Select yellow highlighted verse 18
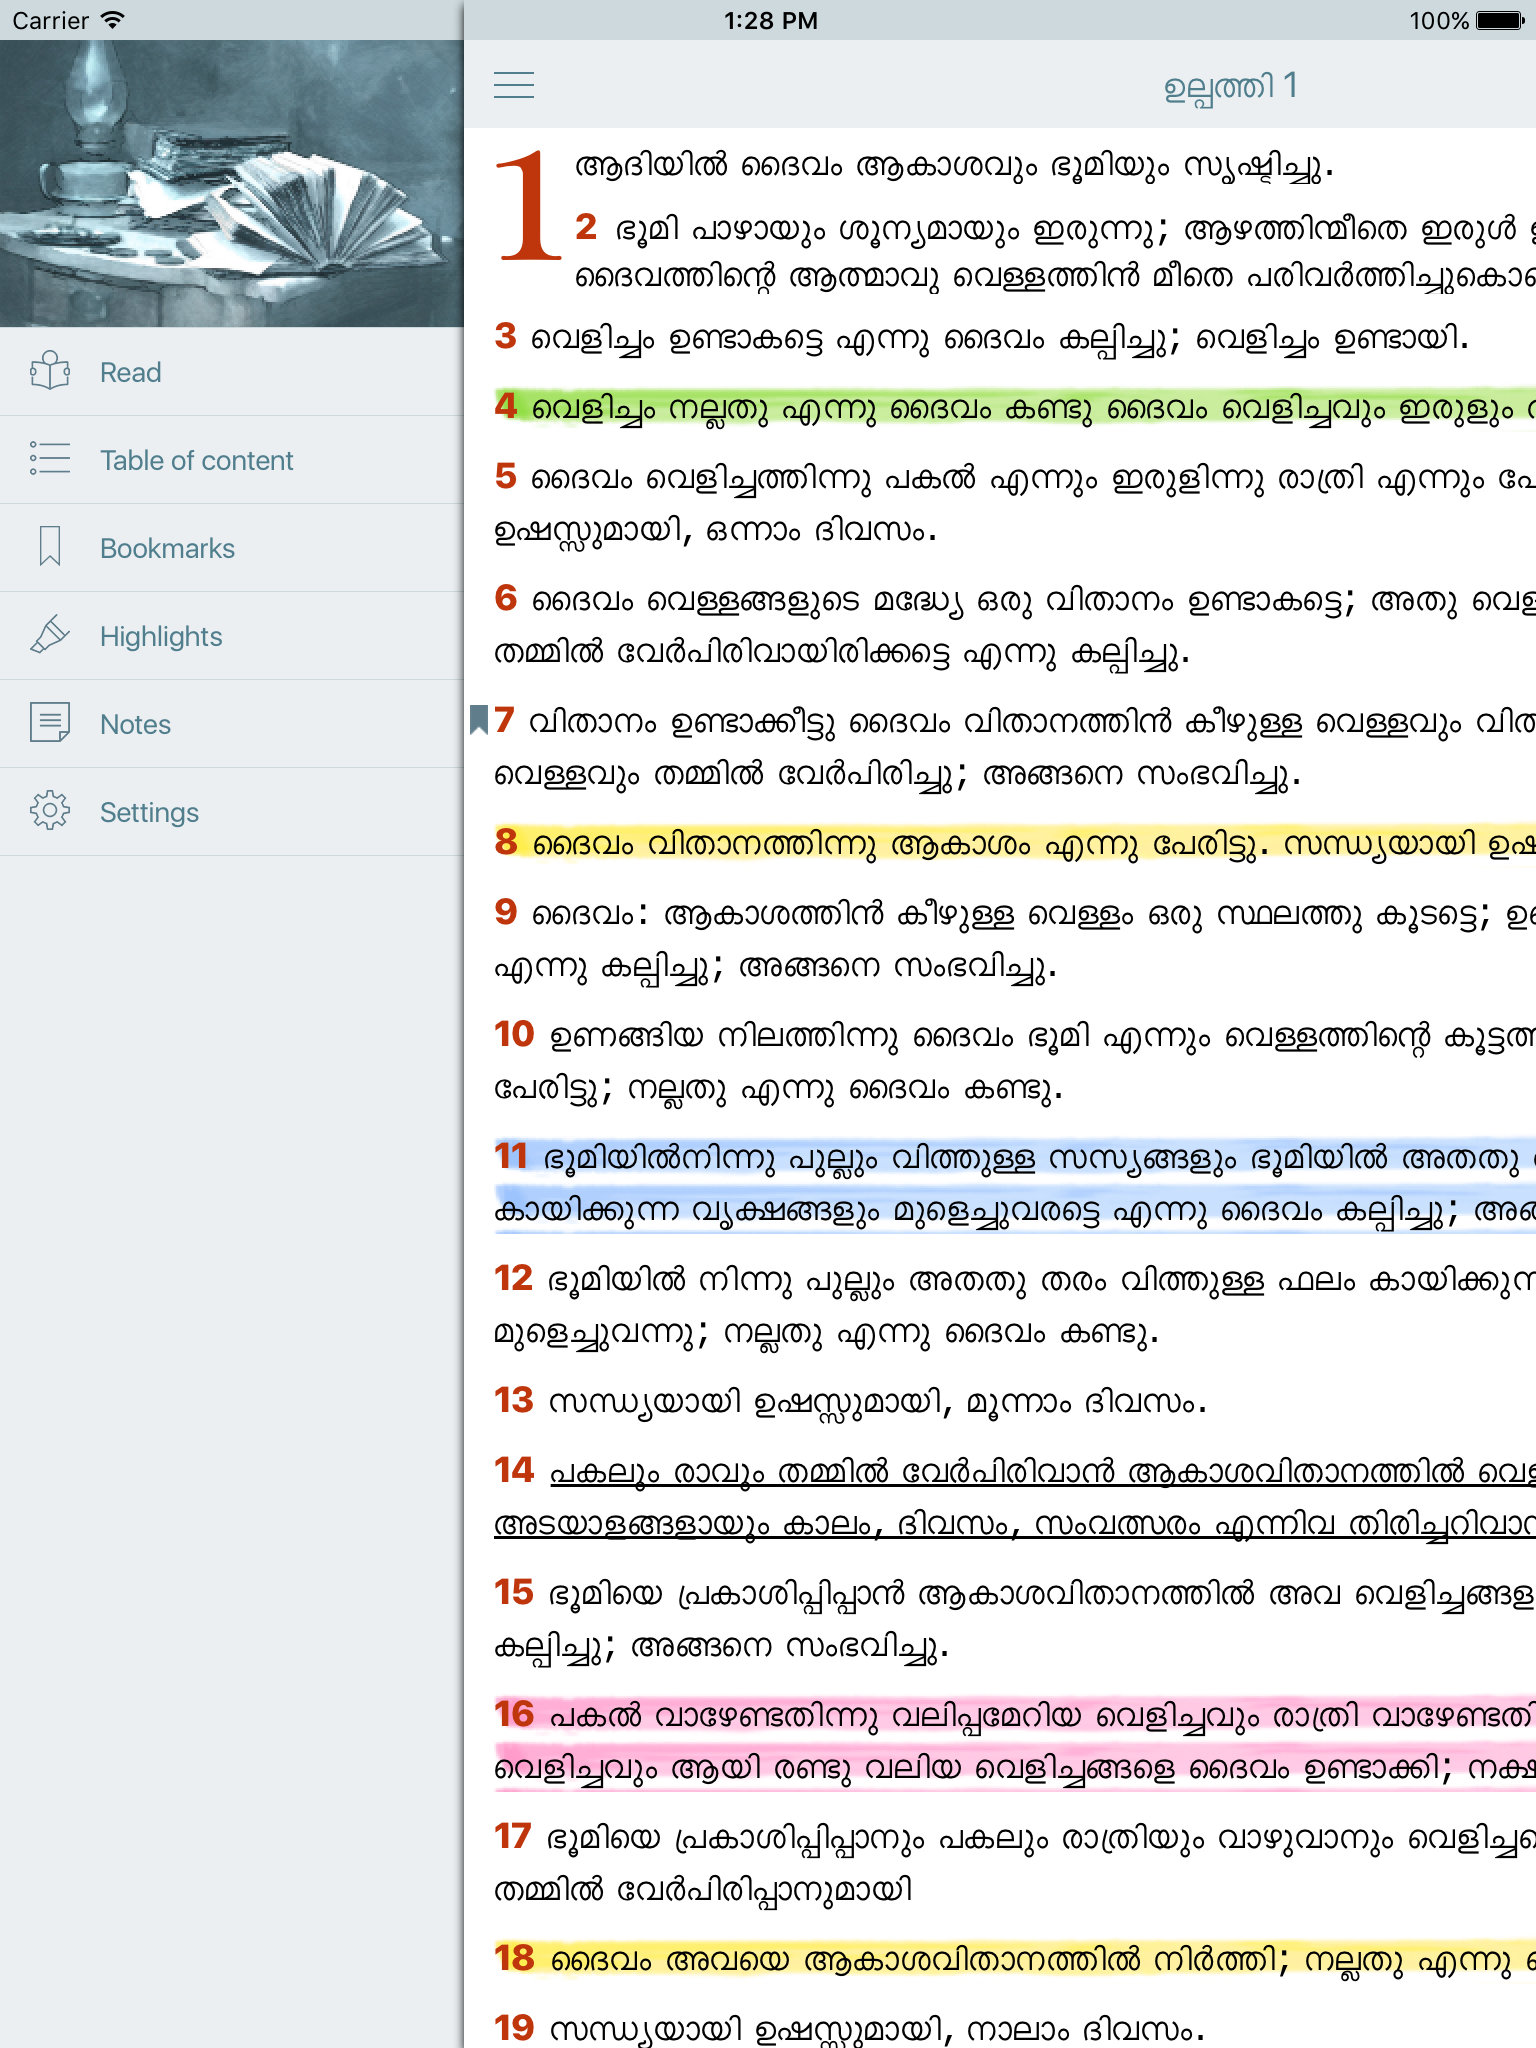Viewport: 1536px width, 2048px height. 1015,1958
